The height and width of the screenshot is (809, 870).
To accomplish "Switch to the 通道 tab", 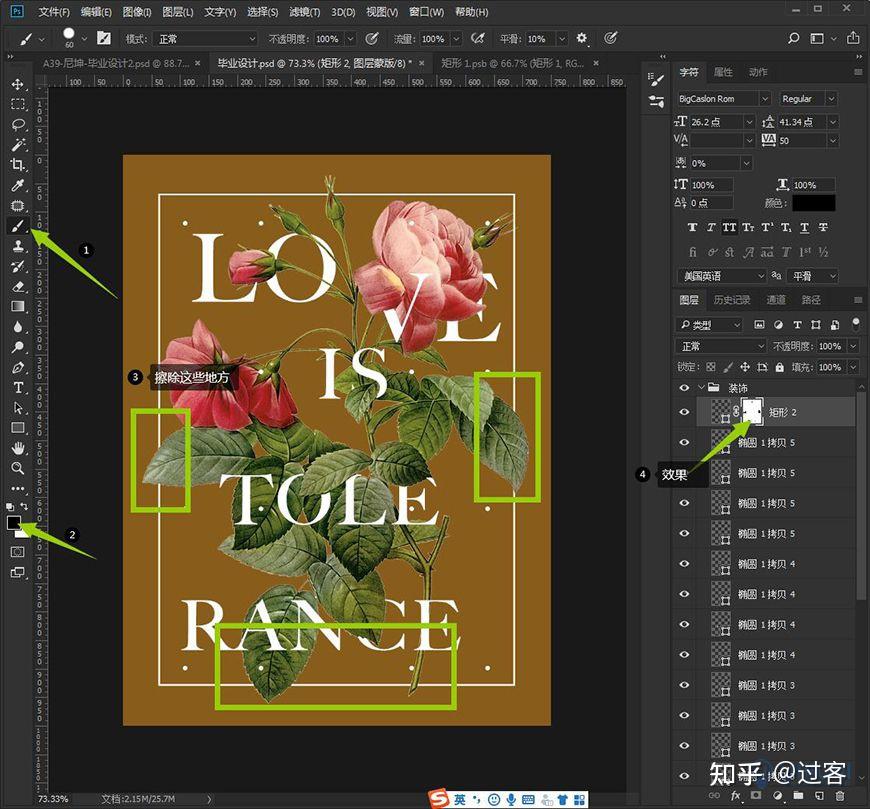I will point(776,300).
